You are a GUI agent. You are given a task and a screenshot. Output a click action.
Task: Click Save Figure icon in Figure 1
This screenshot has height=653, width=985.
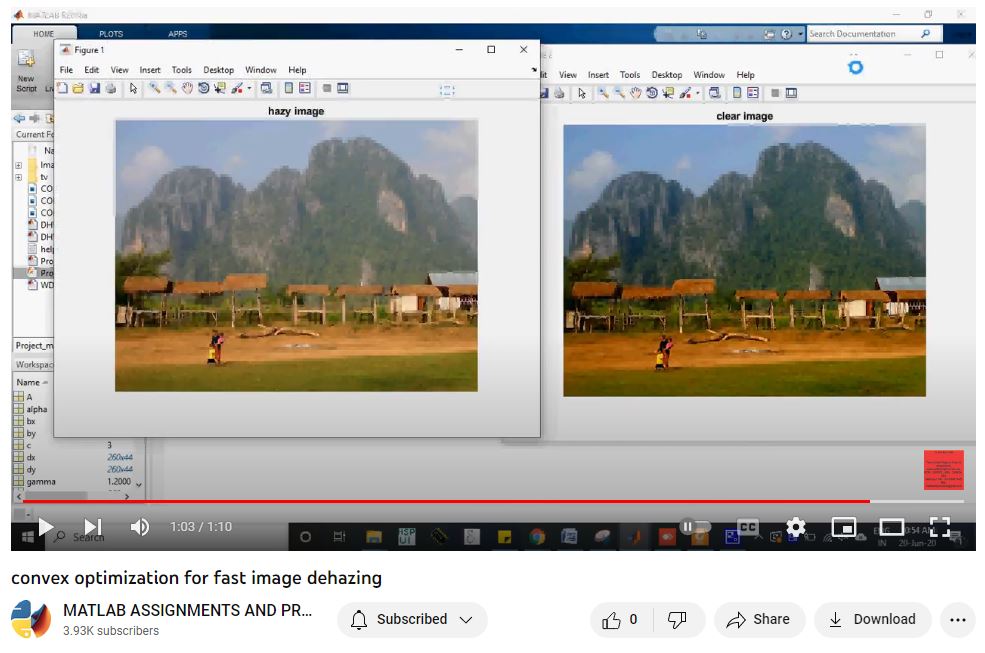(94, 89)
